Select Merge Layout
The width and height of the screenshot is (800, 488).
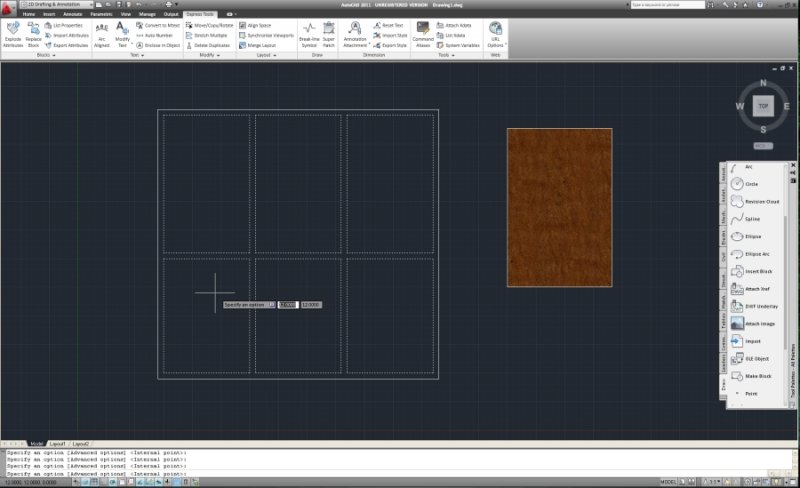tap(258, 45)
